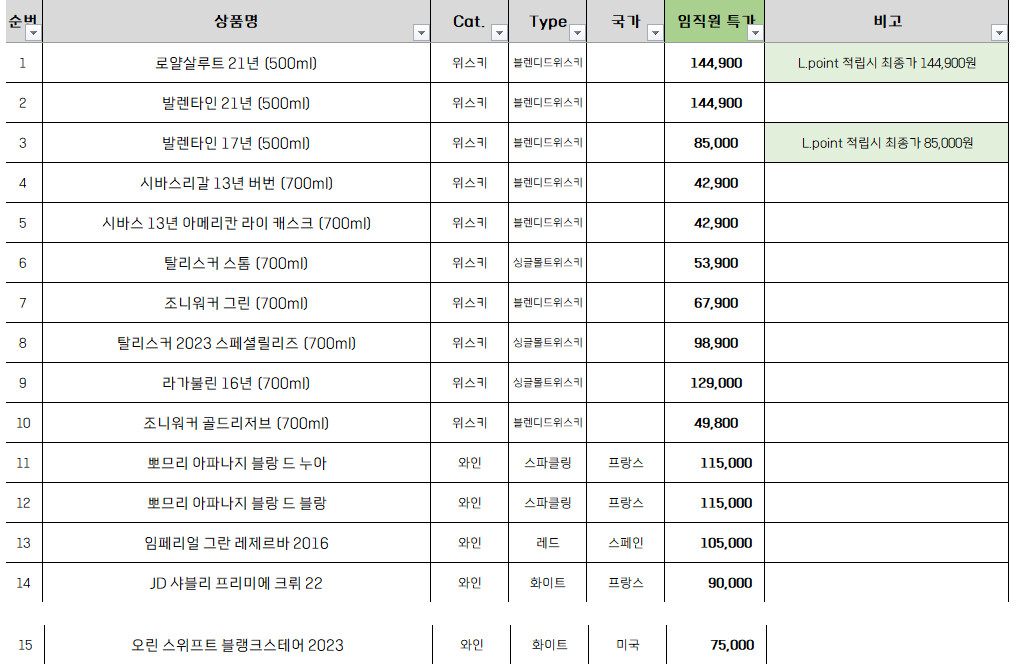Image resolution: width=1030 pixels, height=664 pixels.
Task: Click country cell 스페인
Action: (x=625, y=543)
